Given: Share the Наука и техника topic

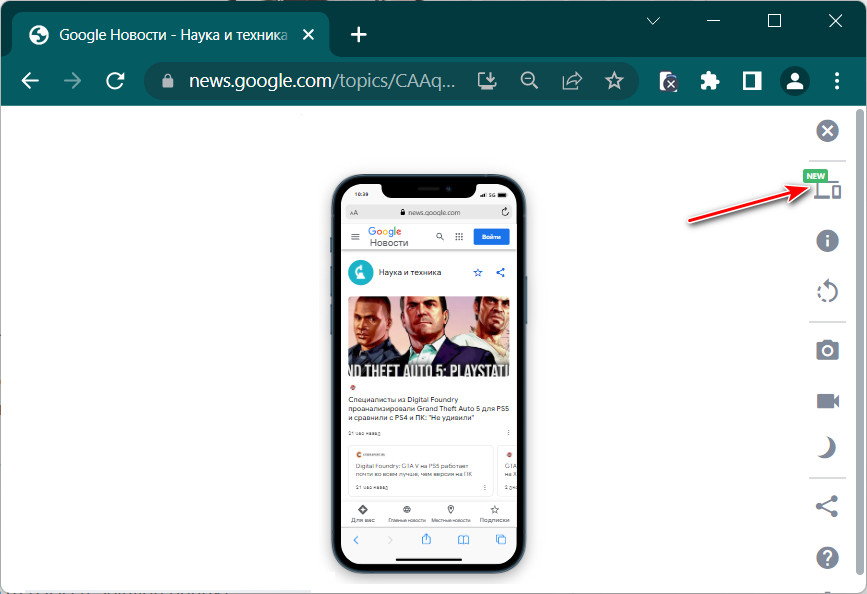Looking at the screenshot, I should (x=500, y=273).
